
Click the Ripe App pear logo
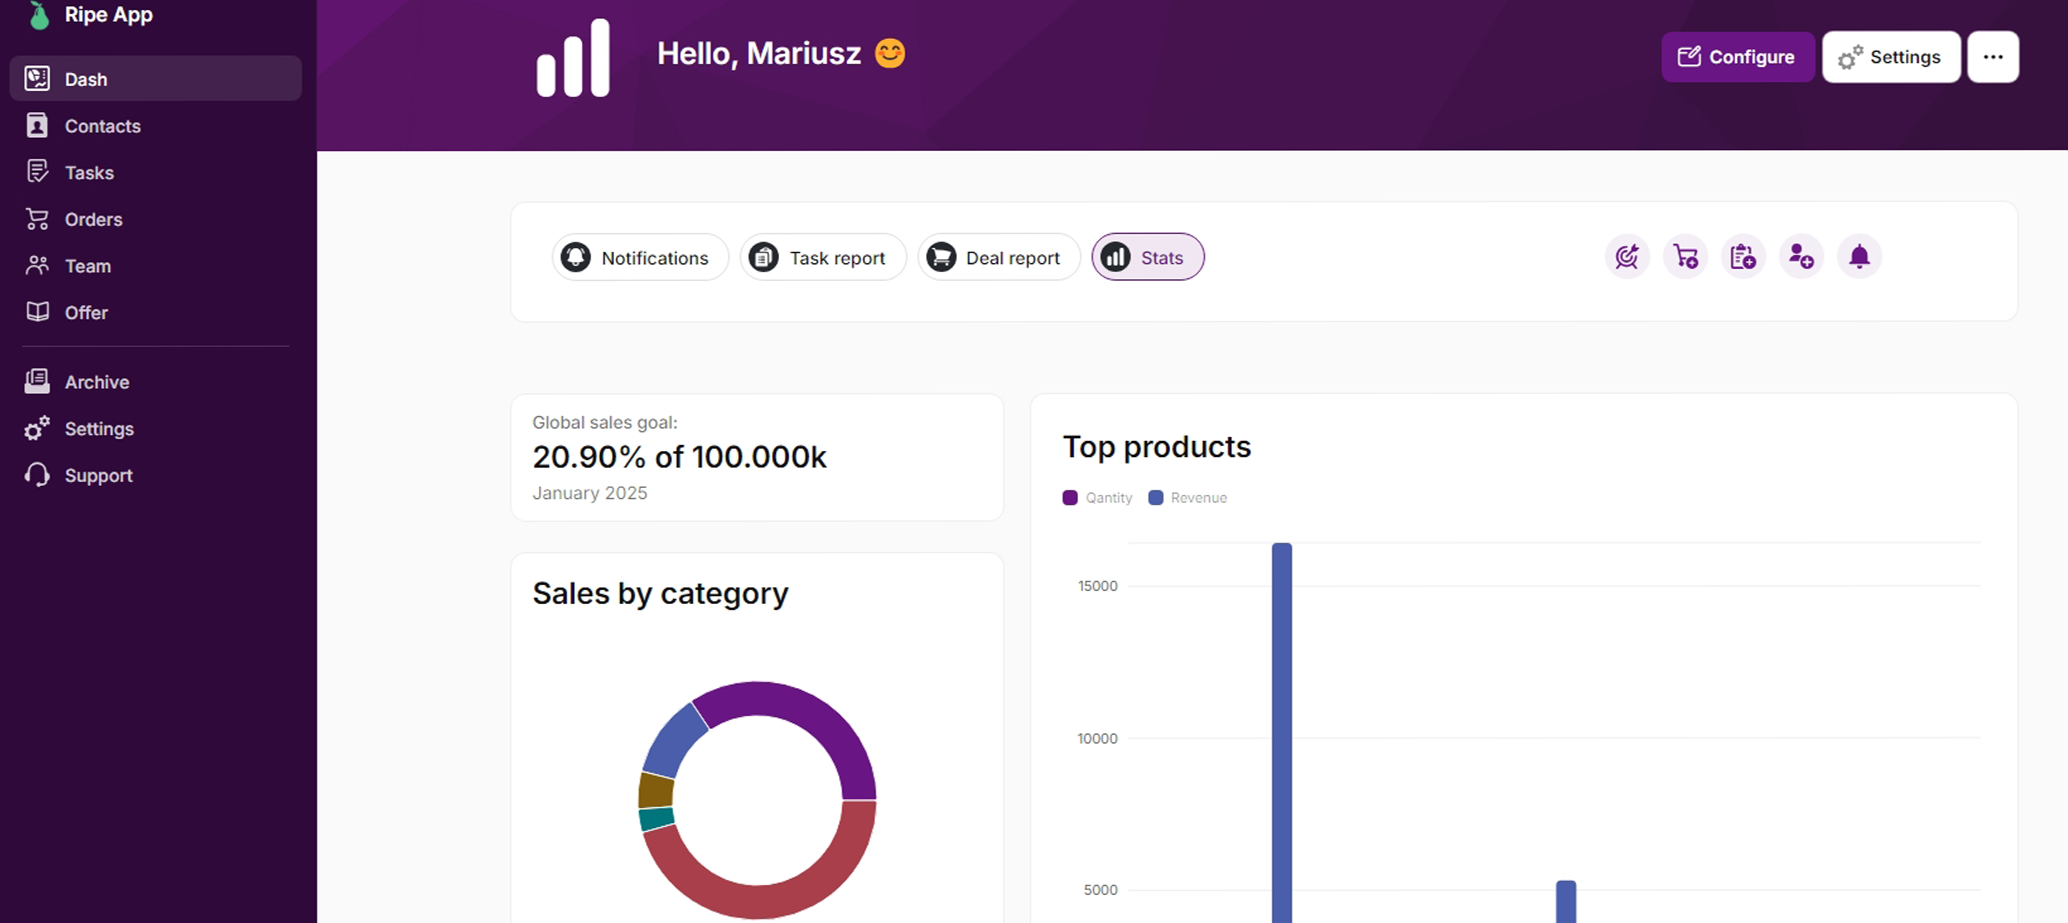tap(38, 15)
